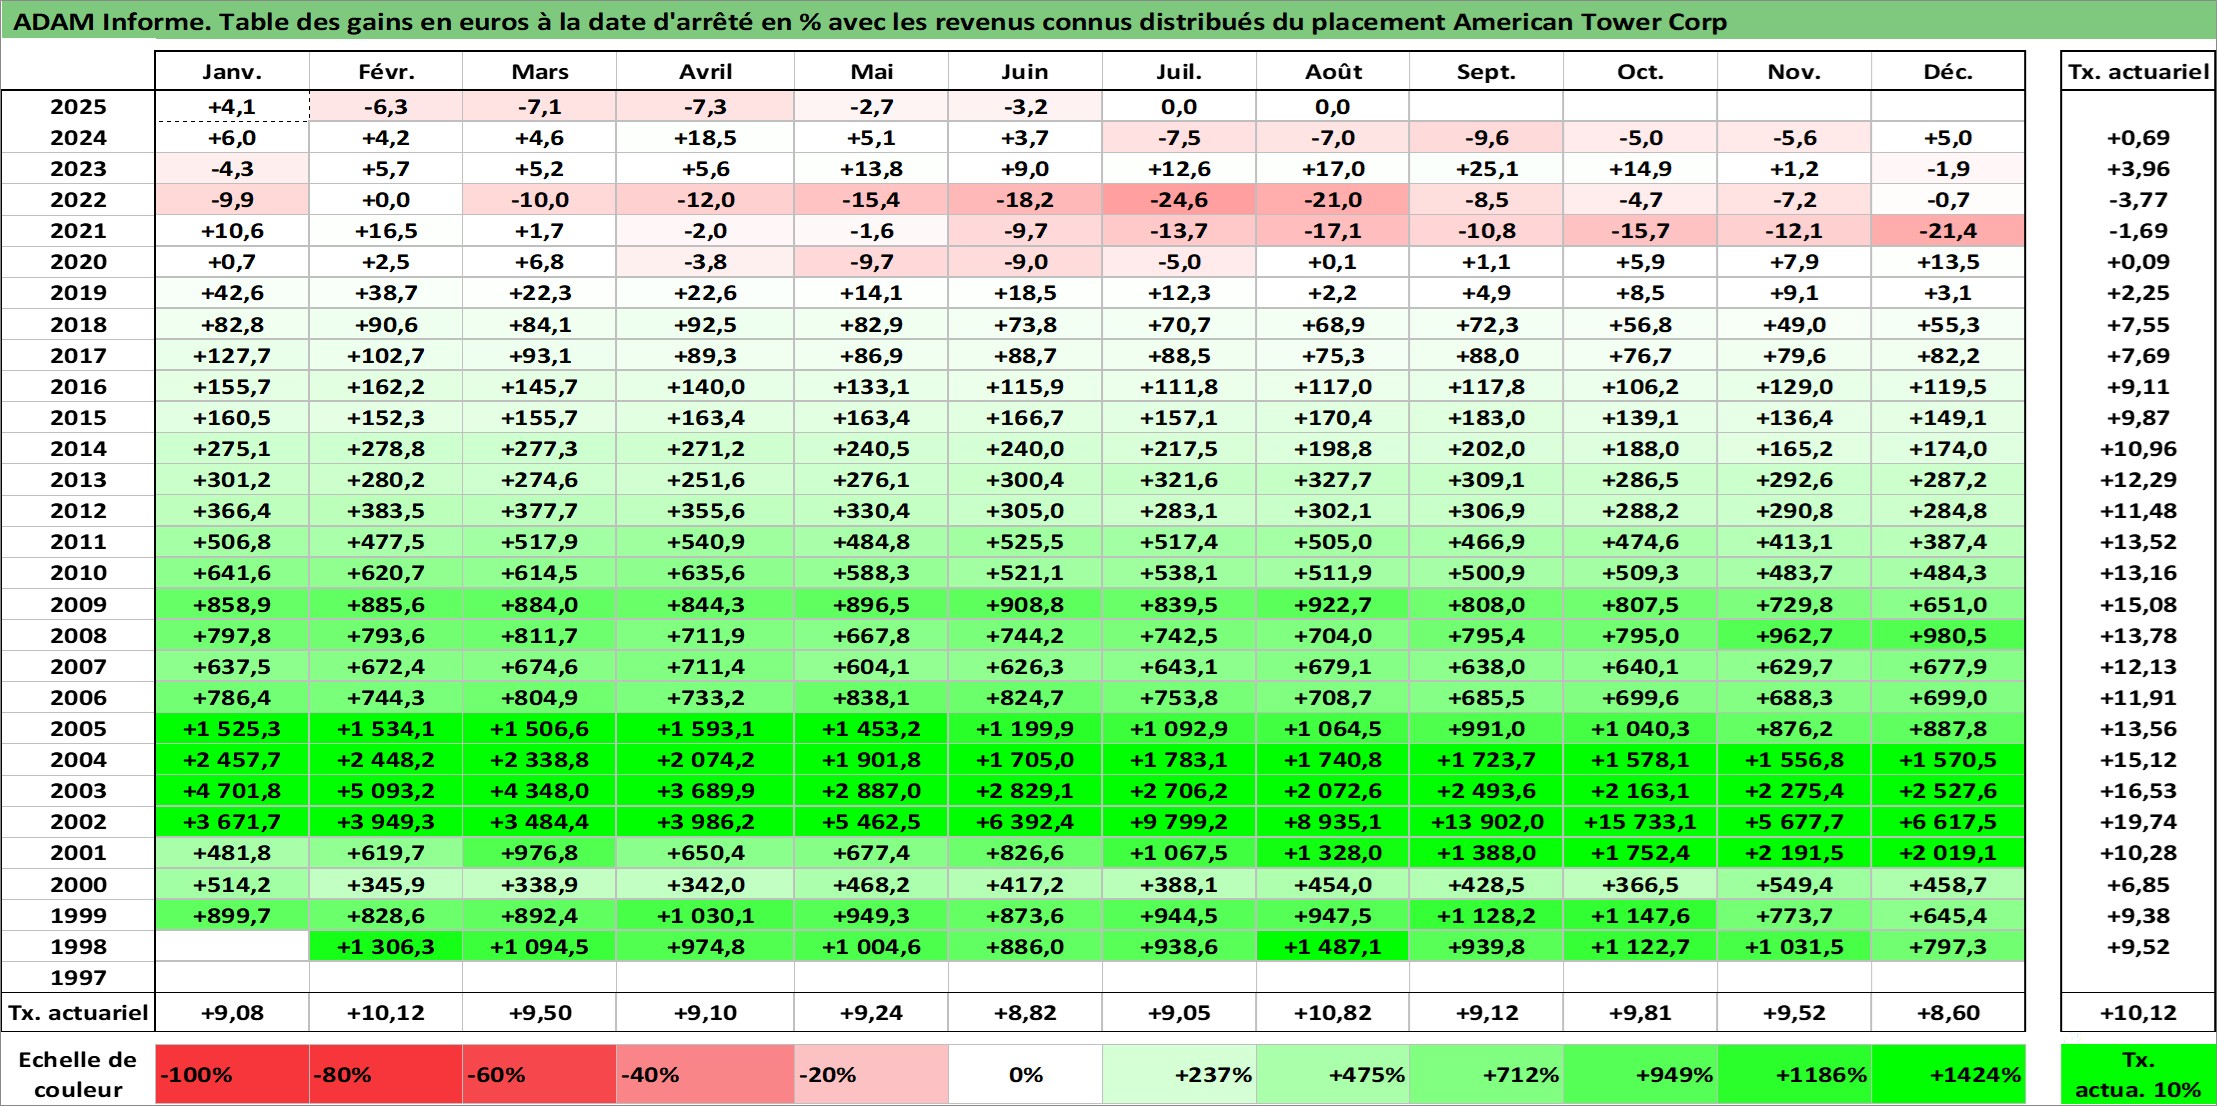
Task: Click the +1 306,3 cell in February 1998
Action: 386,947
